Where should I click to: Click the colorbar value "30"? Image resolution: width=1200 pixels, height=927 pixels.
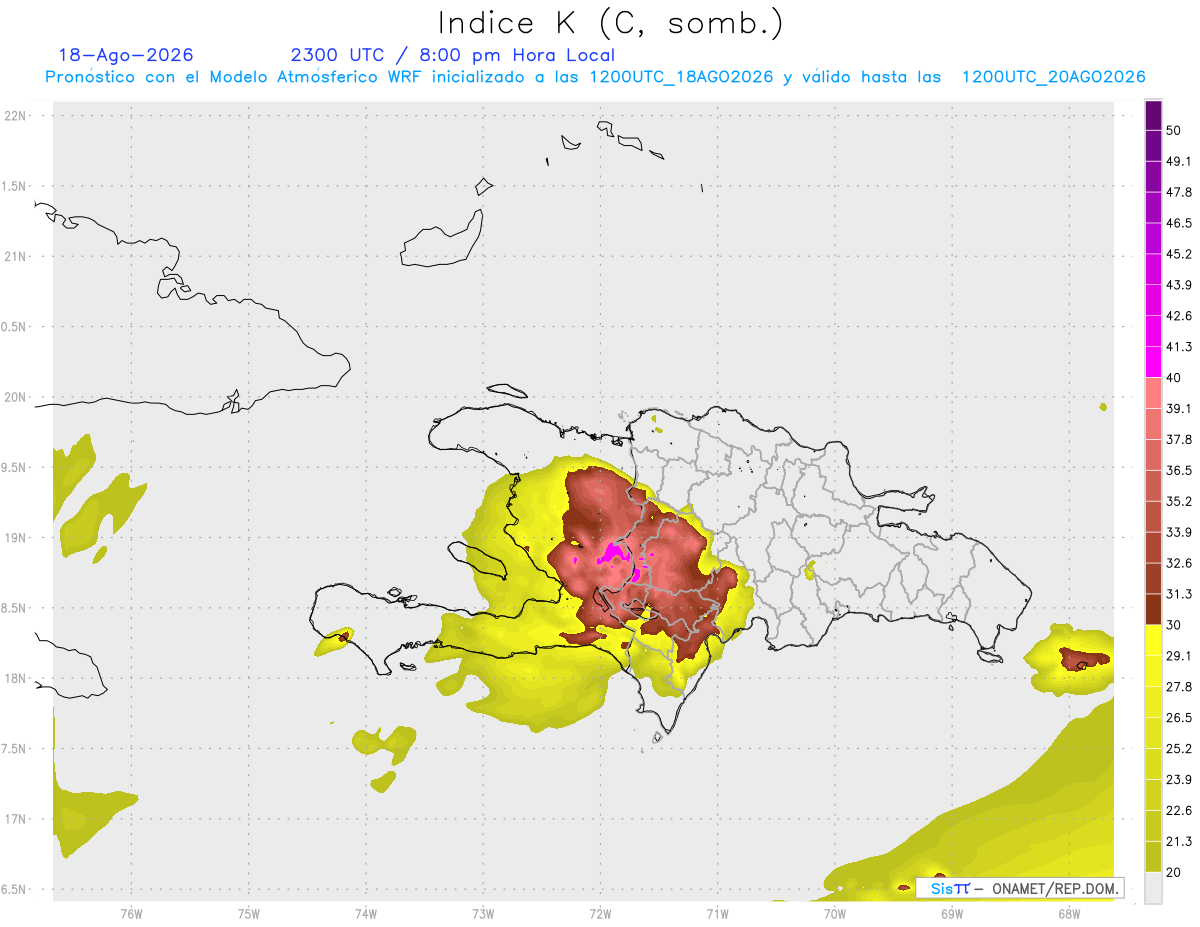tap(1174, 625)
